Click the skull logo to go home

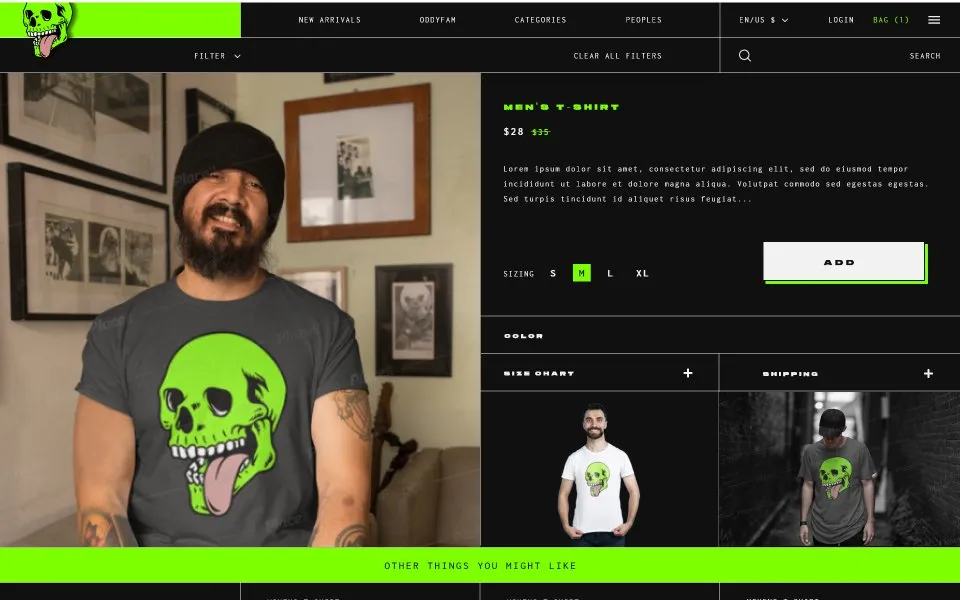pos(45,25)
